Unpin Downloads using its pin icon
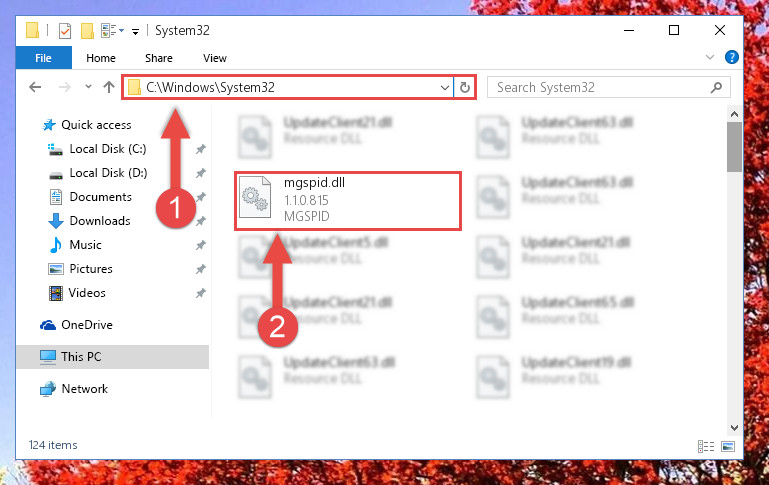 pyautogui.click(x=201, y=221)
